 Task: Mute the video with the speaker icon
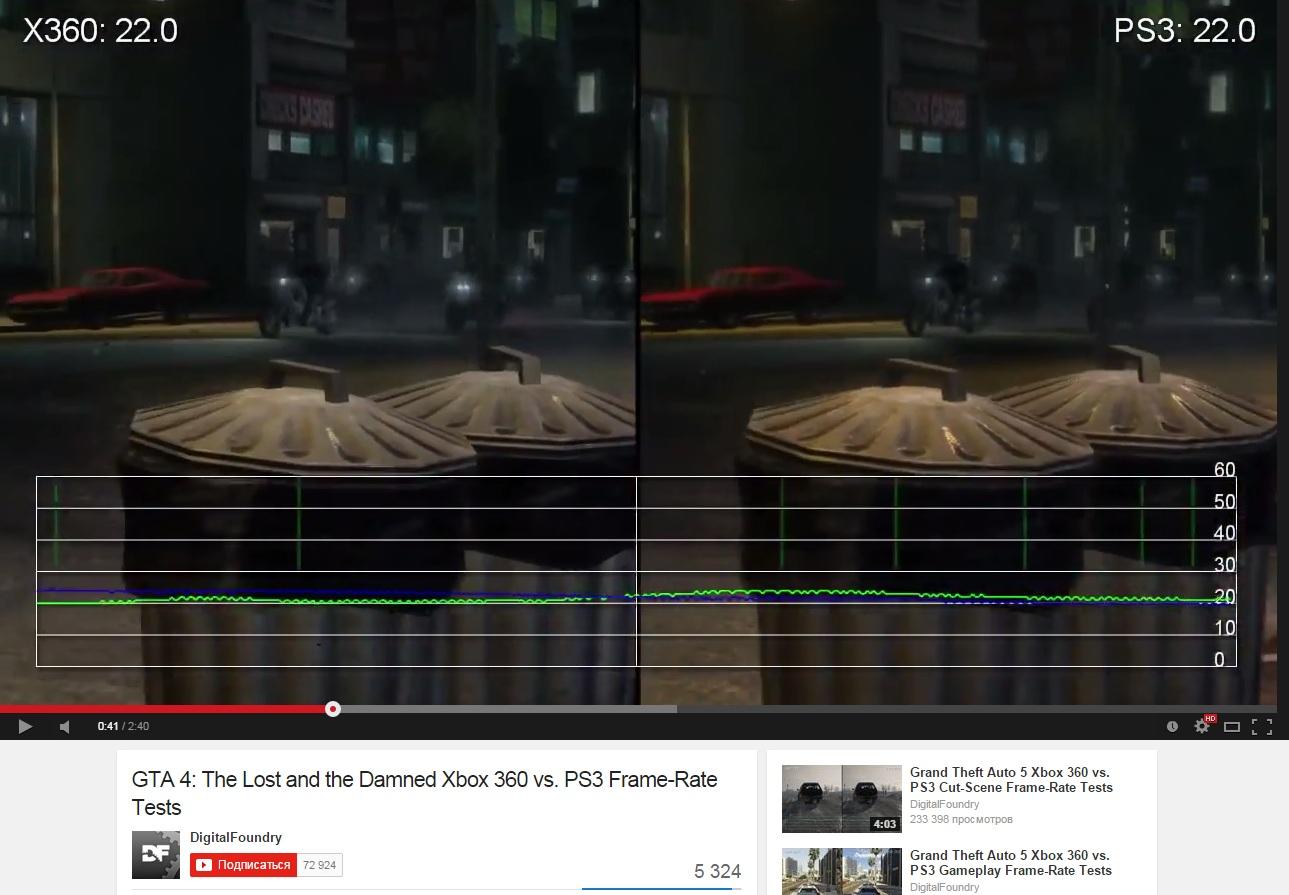coord(65,726)
